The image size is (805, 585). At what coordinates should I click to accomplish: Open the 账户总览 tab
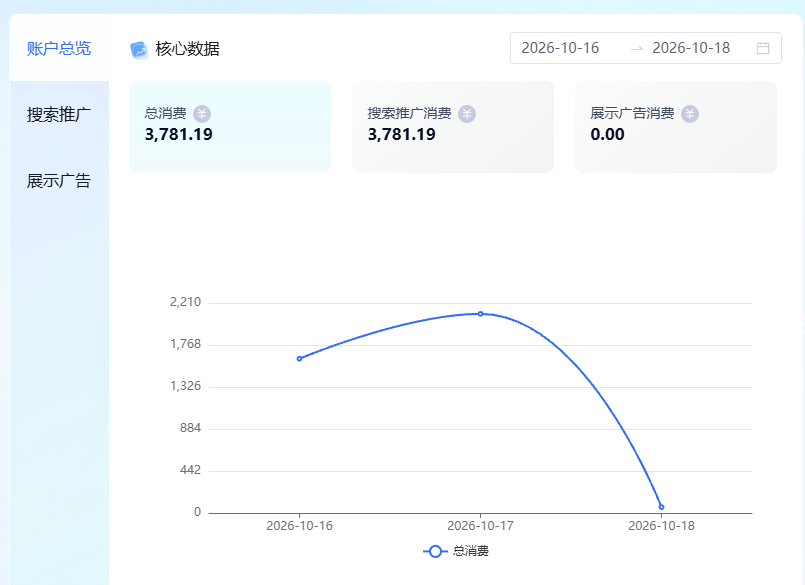tap(59, 48)
